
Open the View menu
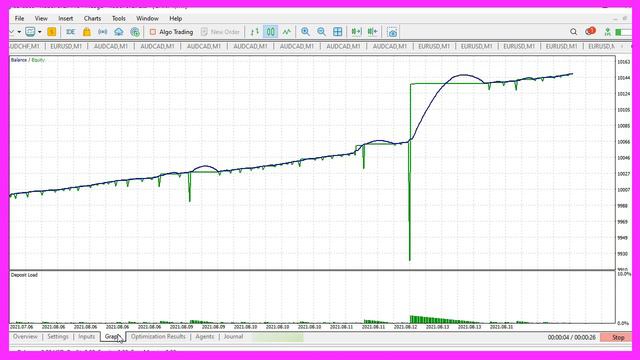click(41, 18)
